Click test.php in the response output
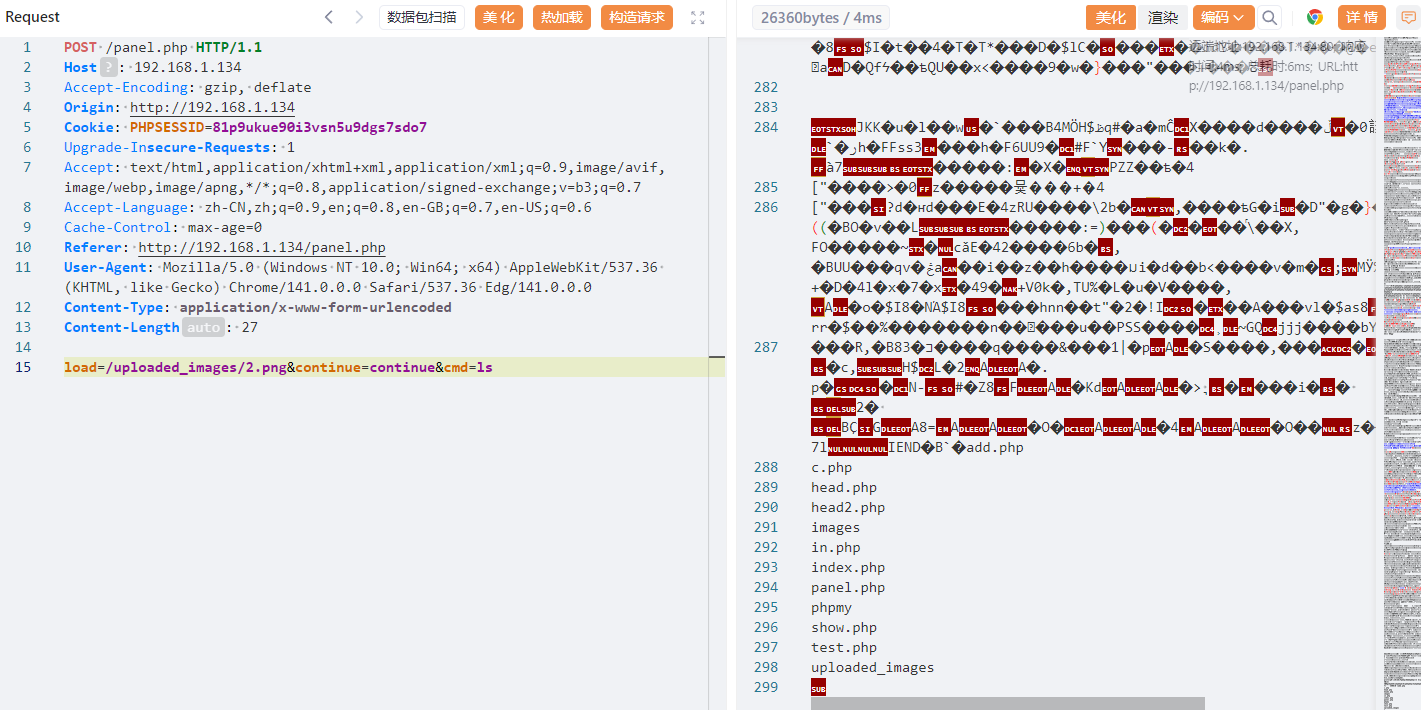 click(844, 647)
